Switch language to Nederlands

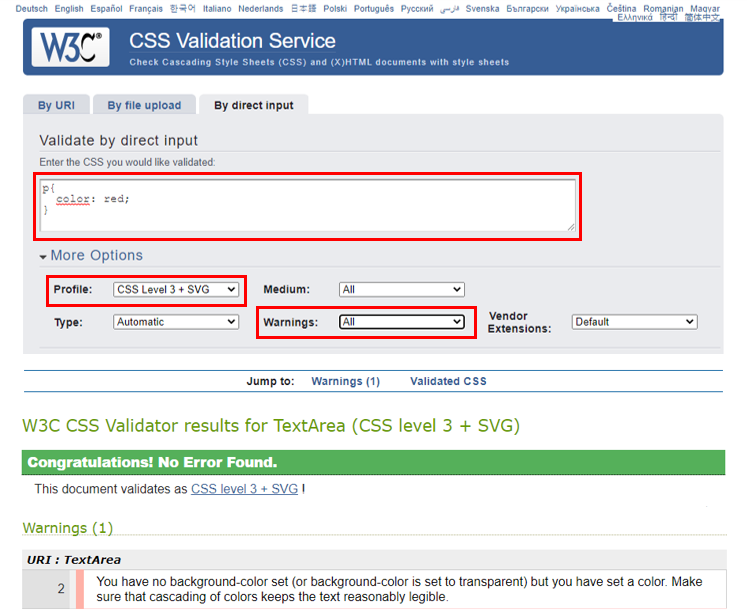coord(261,9)
